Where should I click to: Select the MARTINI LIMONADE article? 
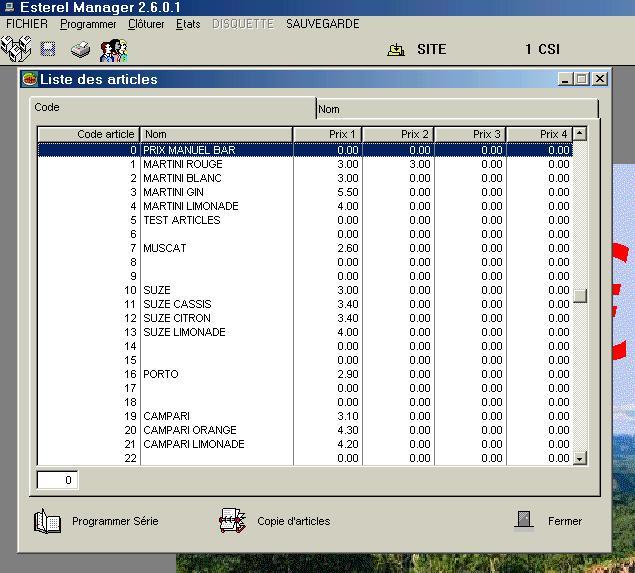pyautogui.click(x=305, y=206)
